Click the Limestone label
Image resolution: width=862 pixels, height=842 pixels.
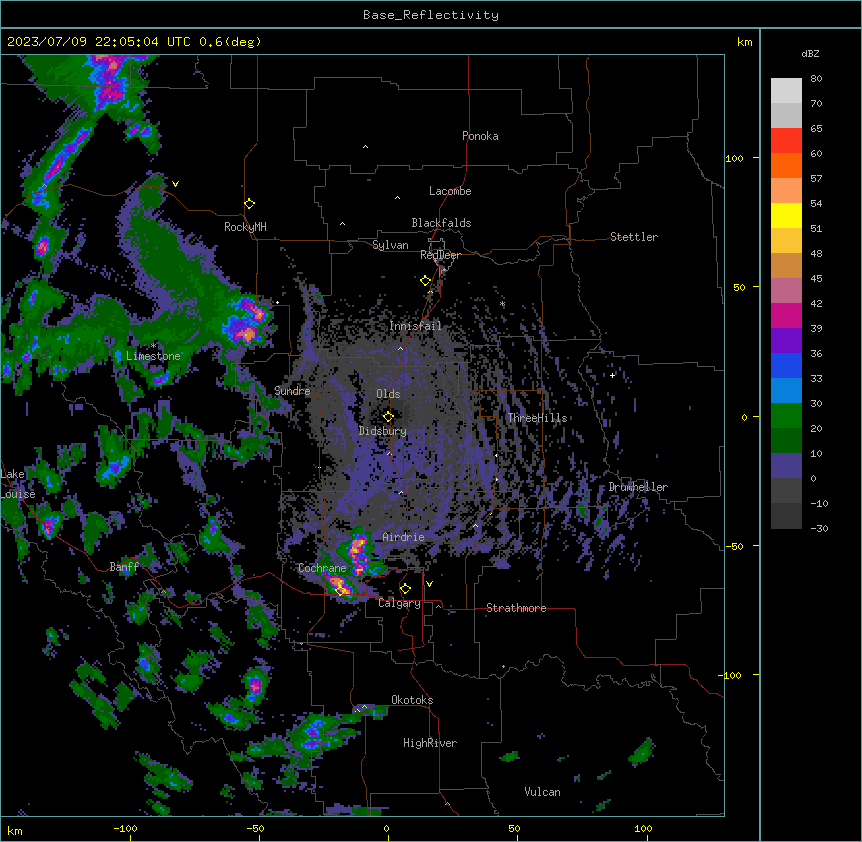pos(153,356)
